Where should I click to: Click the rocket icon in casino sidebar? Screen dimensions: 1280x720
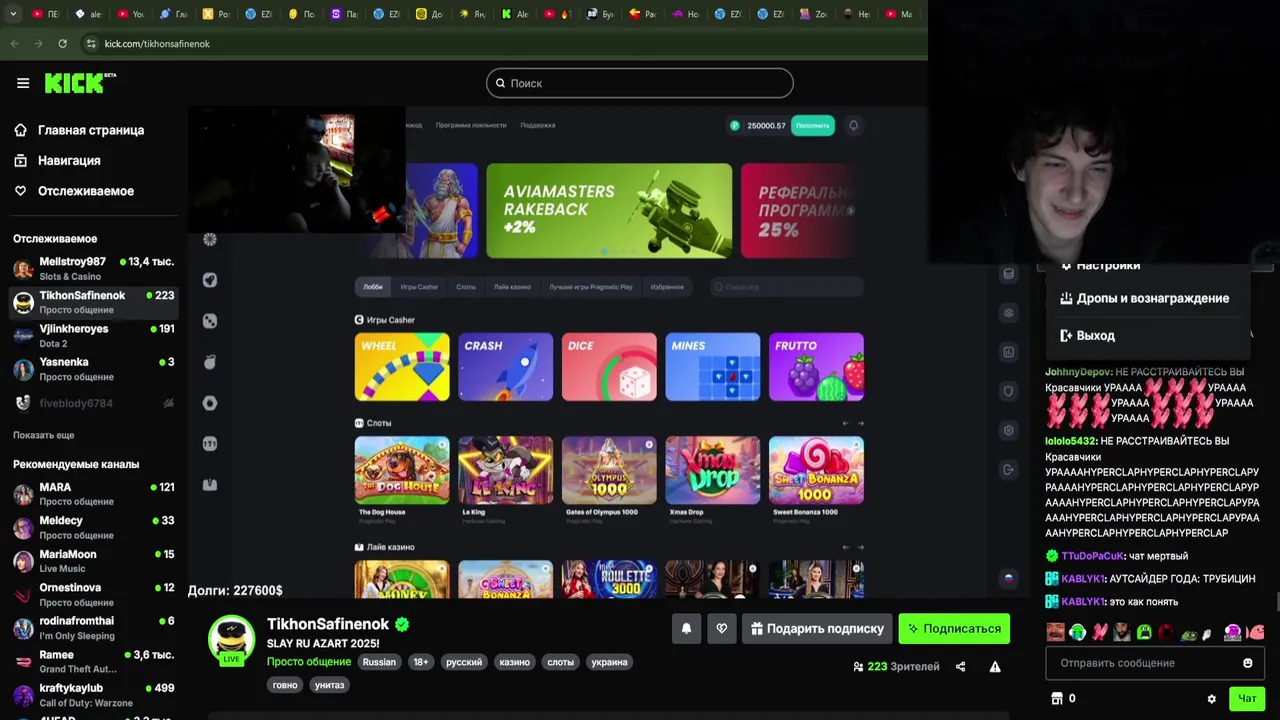210,280
